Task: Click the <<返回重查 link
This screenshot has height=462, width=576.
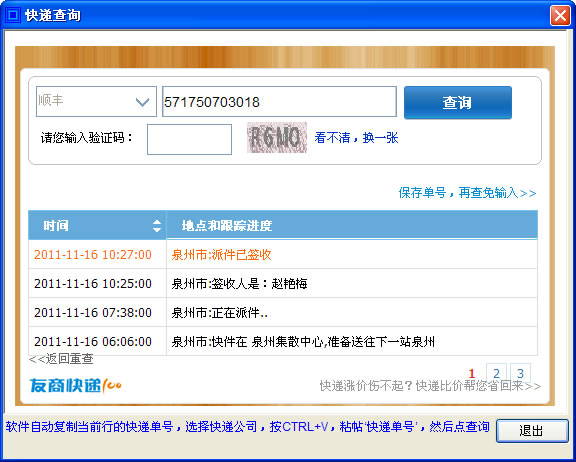Action: pyautogui.click(x=61, y=358)
